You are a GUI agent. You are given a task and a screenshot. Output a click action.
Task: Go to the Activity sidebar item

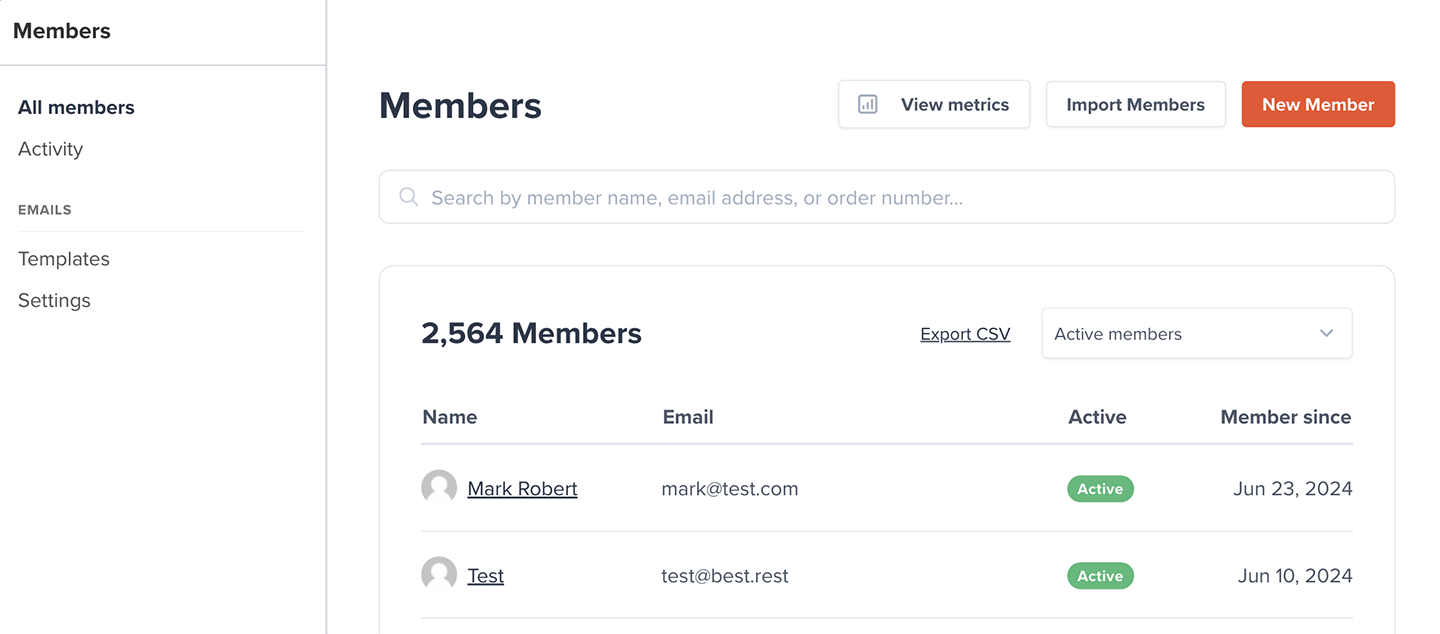click(50, 149)
